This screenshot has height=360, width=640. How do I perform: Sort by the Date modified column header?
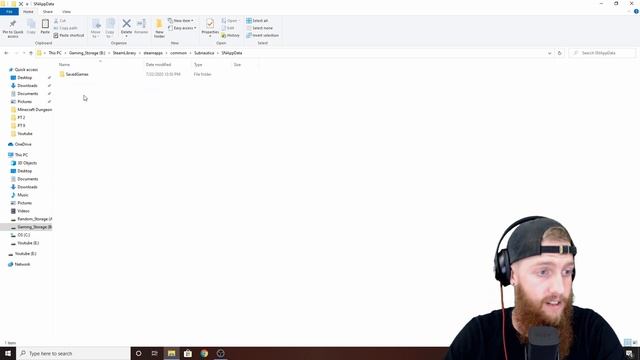click(158, 64)
